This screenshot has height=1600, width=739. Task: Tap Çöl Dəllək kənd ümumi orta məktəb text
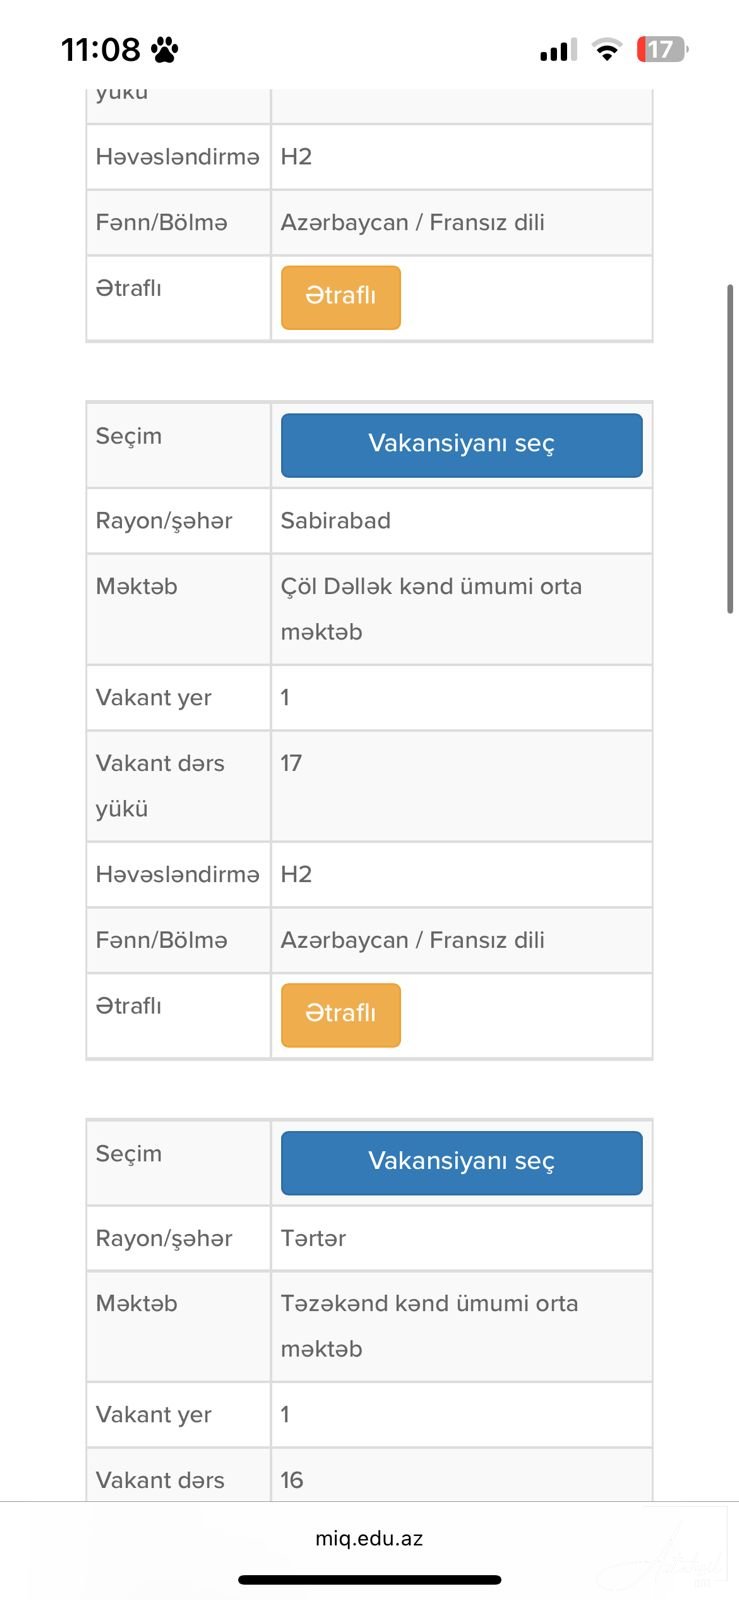(x=431, y=608)
